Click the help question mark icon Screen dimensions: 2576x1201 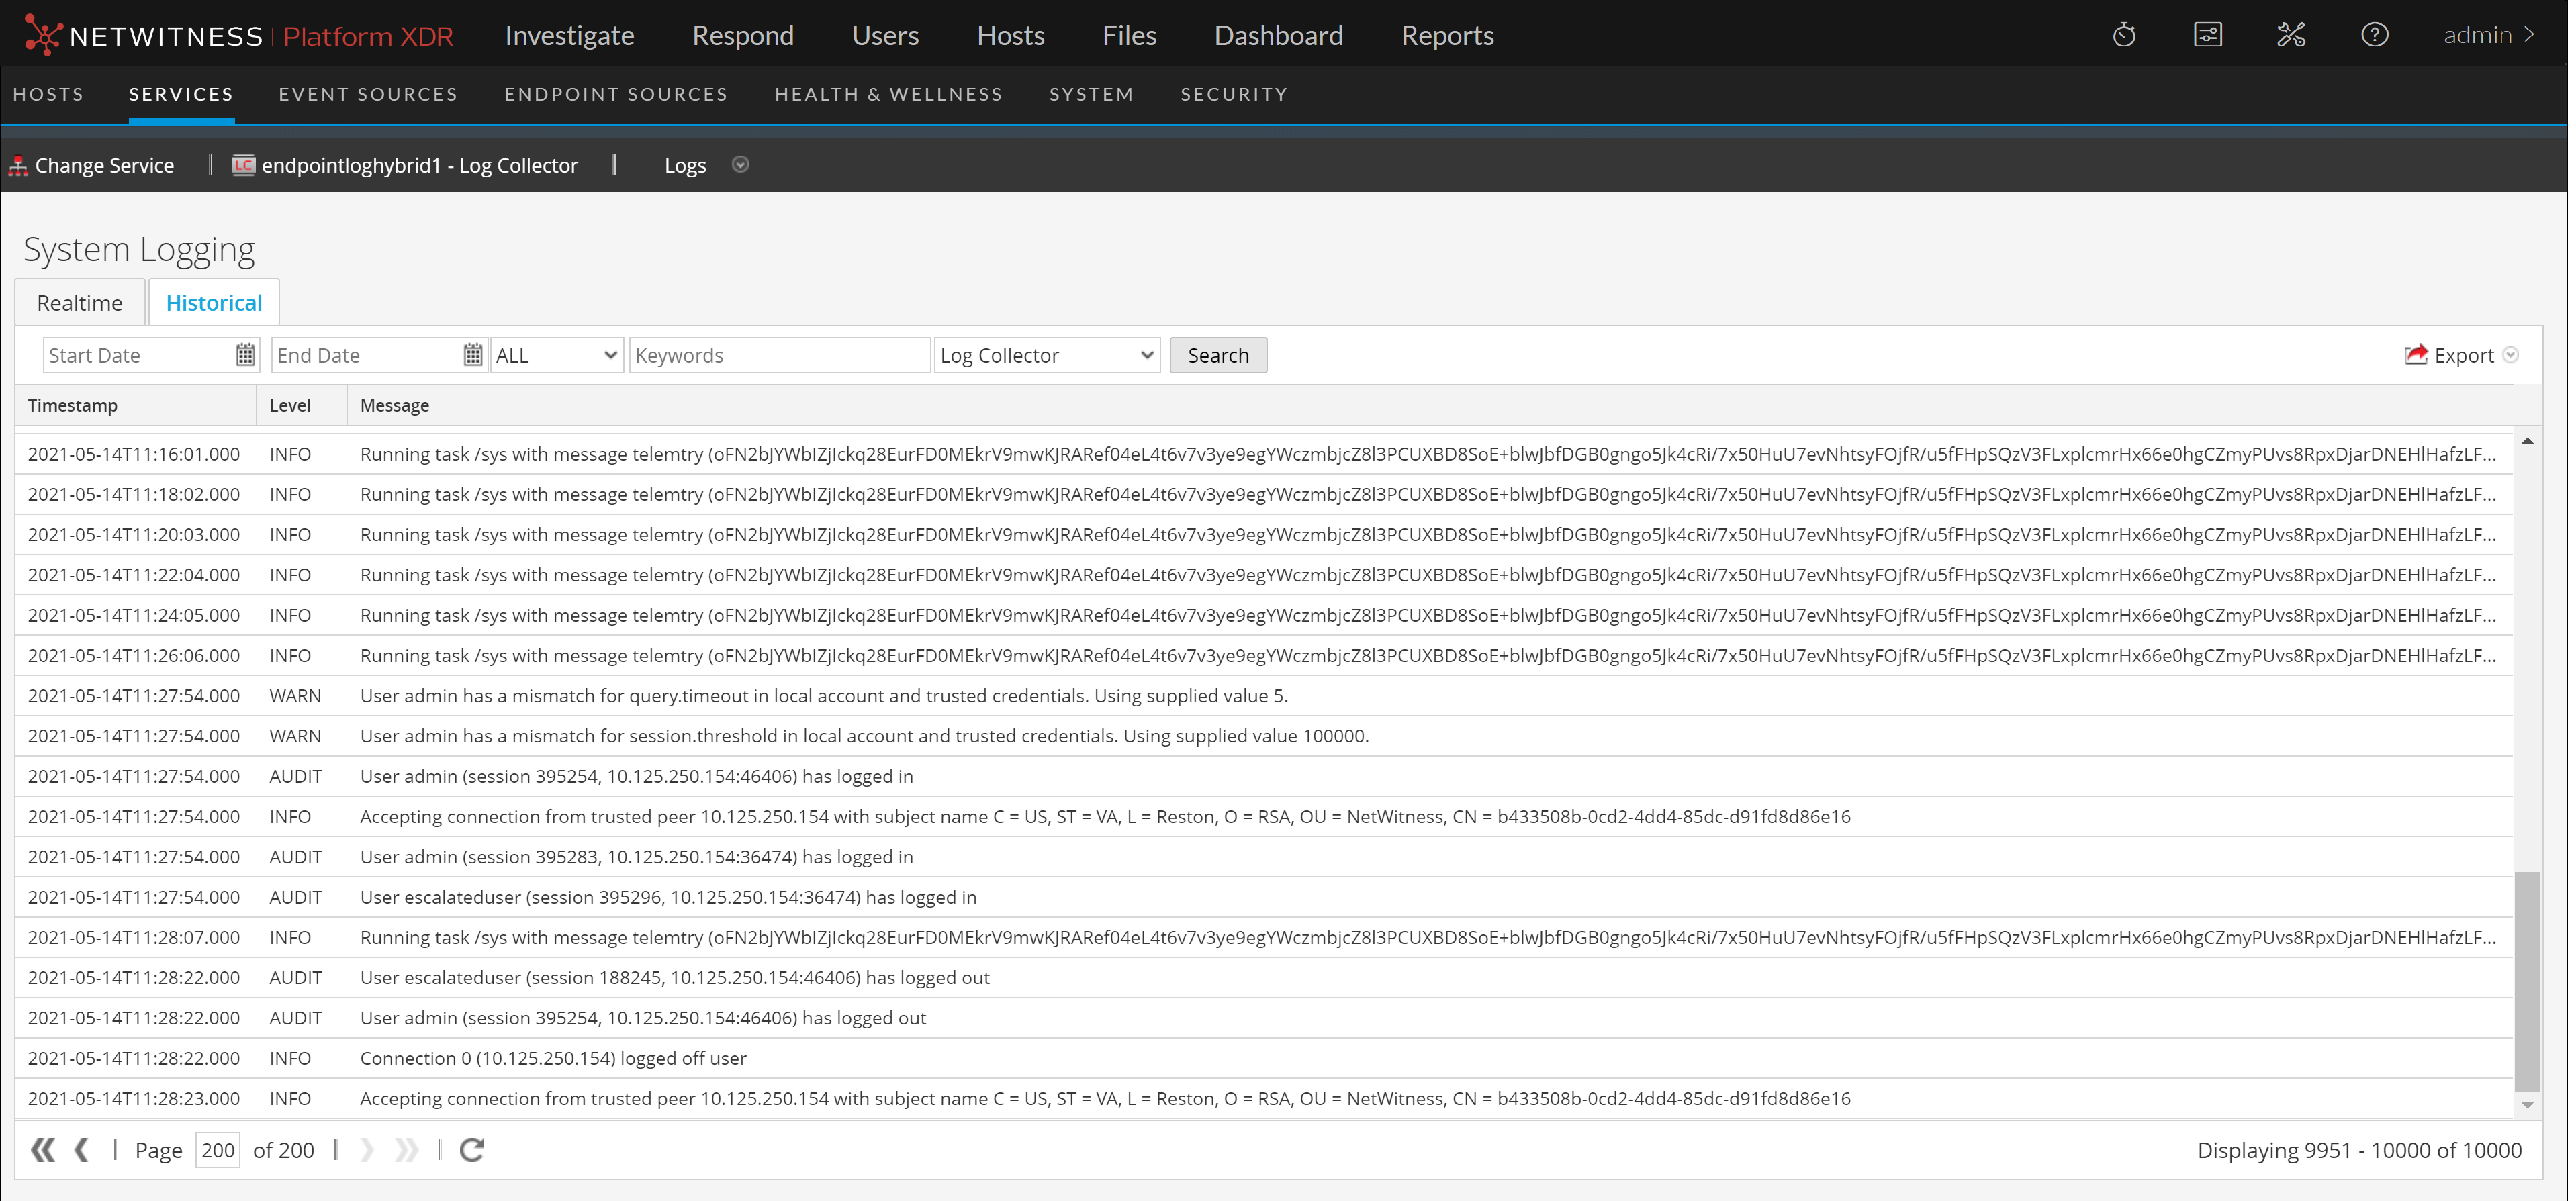coord(2374,36)
